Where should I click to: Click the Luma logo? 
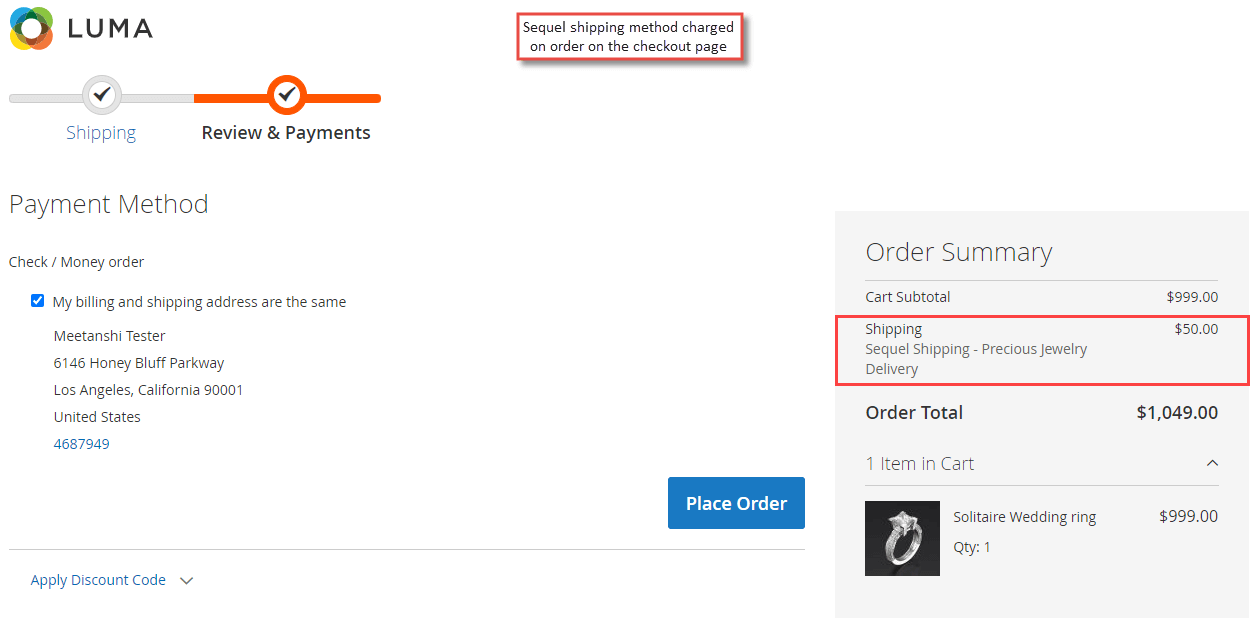(x=80, y=29)
